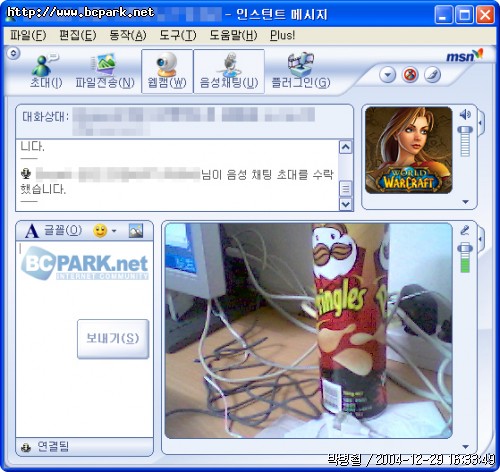
Task: Minimize the messenger window
Action: 443,15
